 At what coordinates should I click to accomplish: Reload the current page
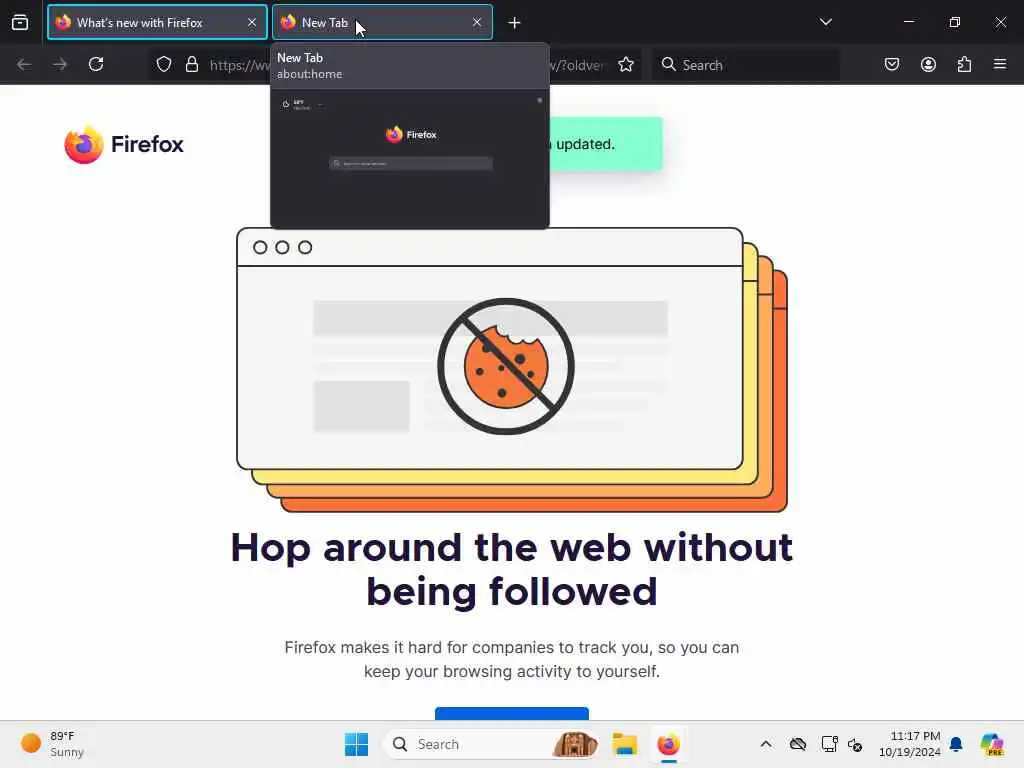coord(96,64)
